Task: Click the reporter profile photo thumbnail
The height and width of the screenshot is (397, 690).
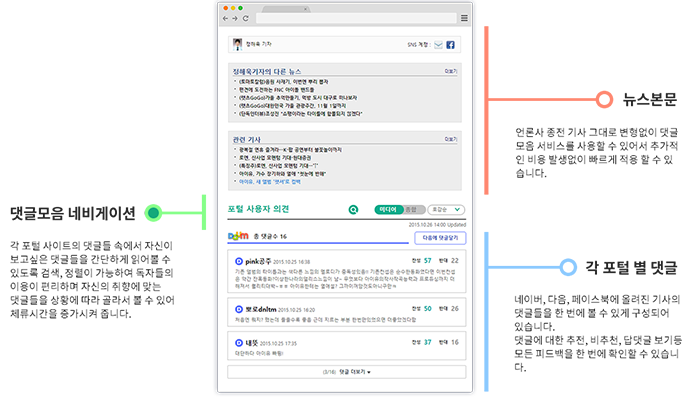Action: coord(238,44)
